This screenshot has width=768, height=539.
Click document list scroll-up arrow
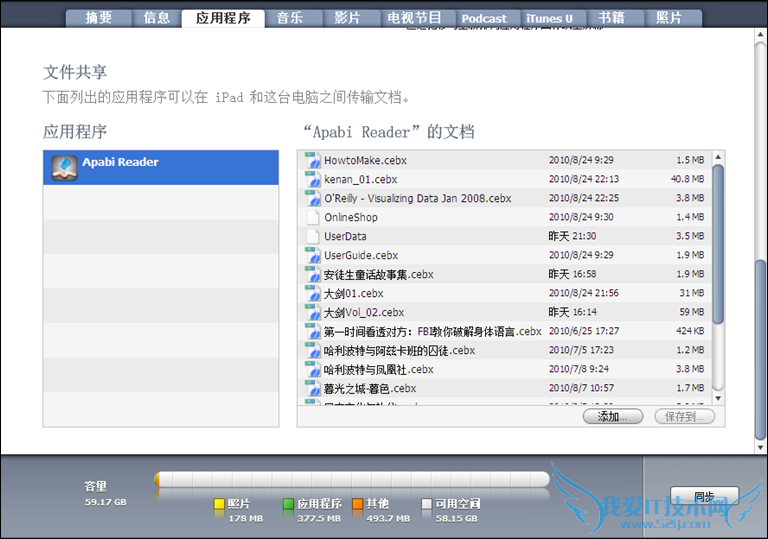pos(718,157)
